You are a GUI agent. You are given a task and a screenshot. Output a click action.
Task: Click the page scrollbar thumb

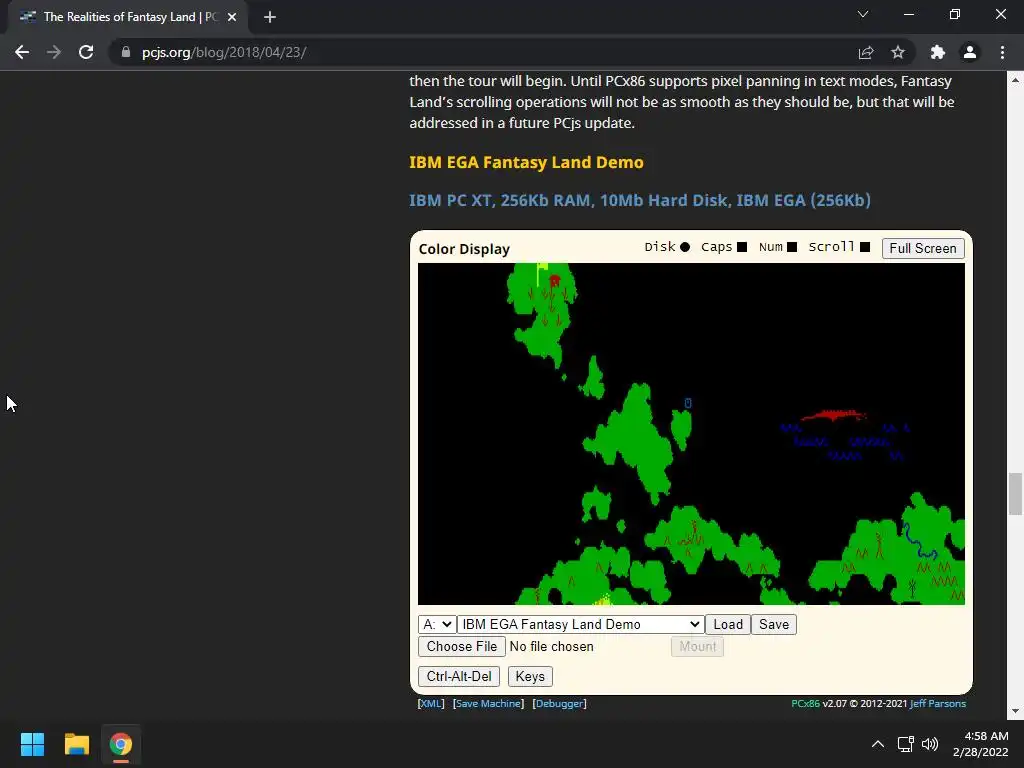pyautogui.click(x=1015, y=494)
